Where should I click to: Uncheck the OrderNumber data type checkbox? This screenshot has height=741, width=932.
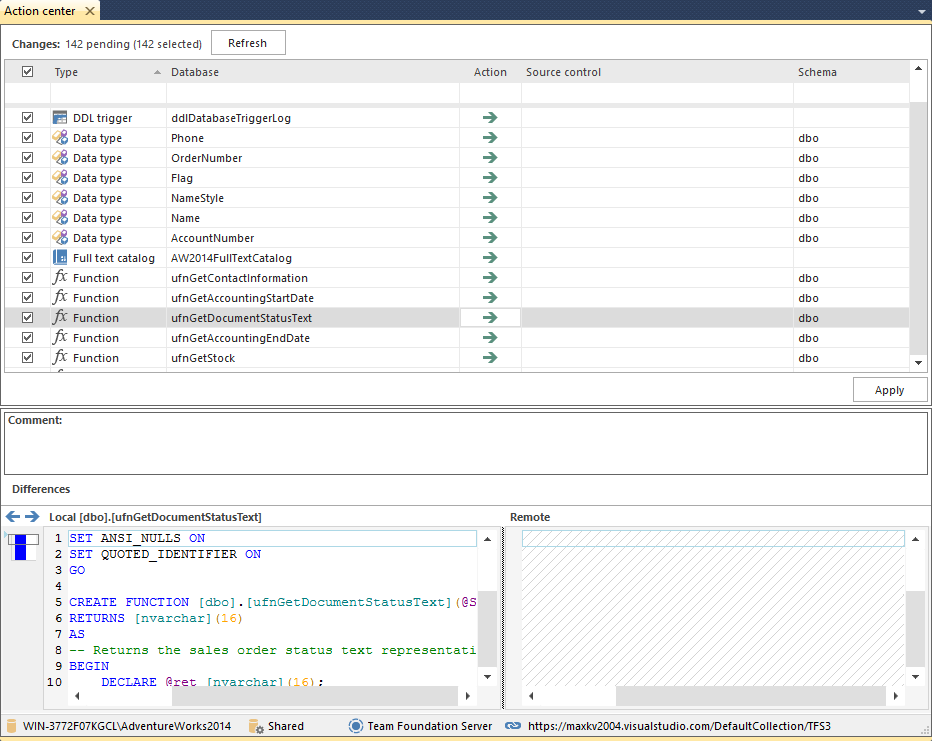click(27, 158)
